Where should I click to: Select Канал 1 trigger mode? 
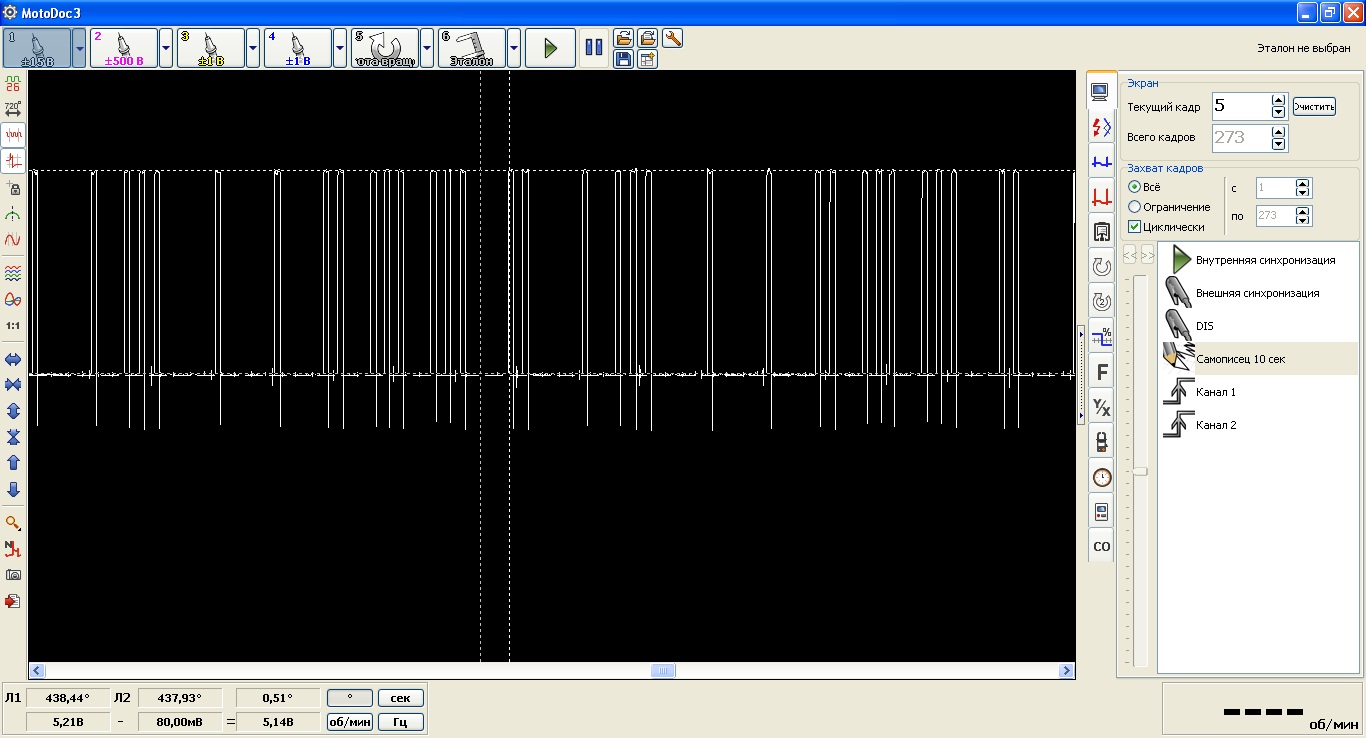pyautogui.click(x=1258, y=392)
